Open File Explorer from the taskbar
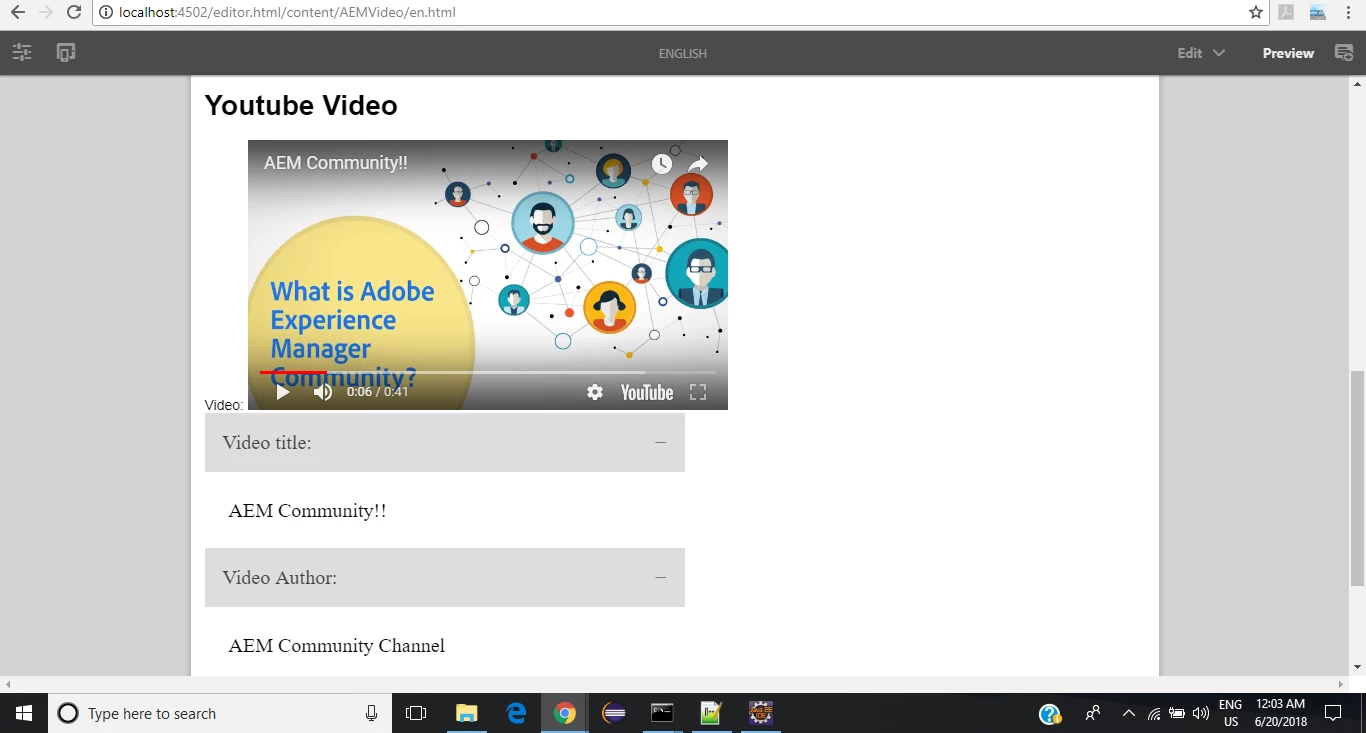 466,713
